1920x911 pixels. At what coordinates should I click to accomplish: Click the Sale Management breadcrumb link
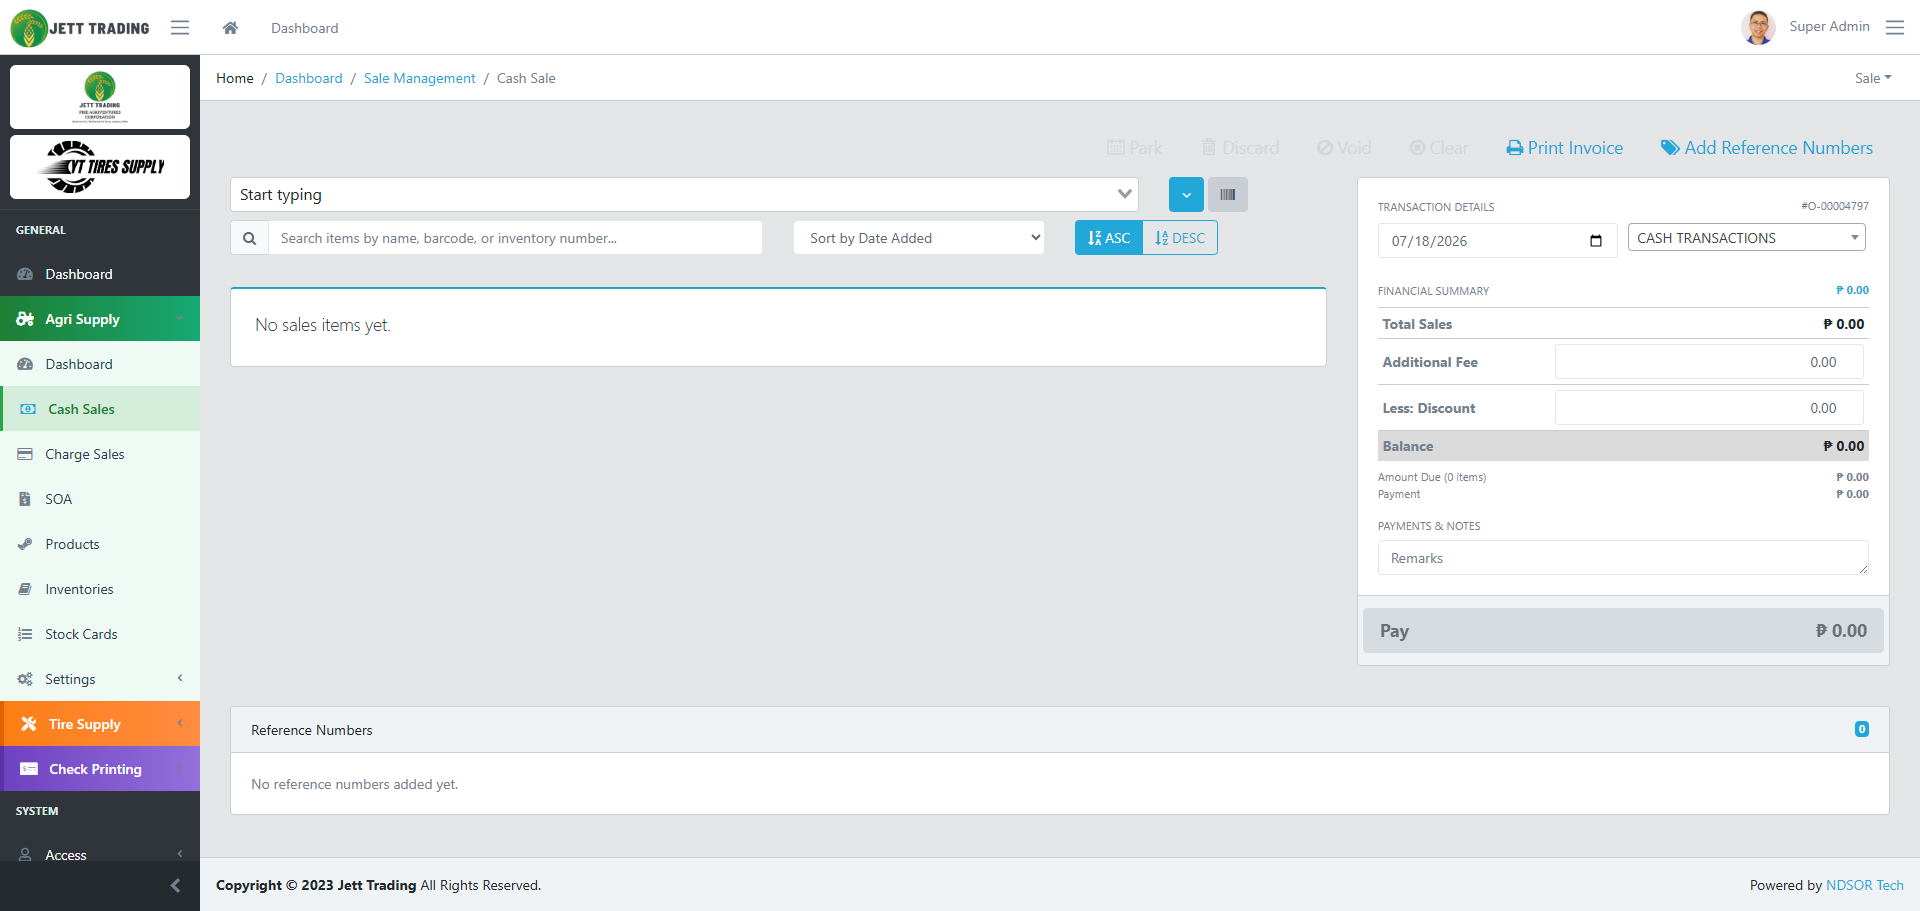[x=420, y=78]
